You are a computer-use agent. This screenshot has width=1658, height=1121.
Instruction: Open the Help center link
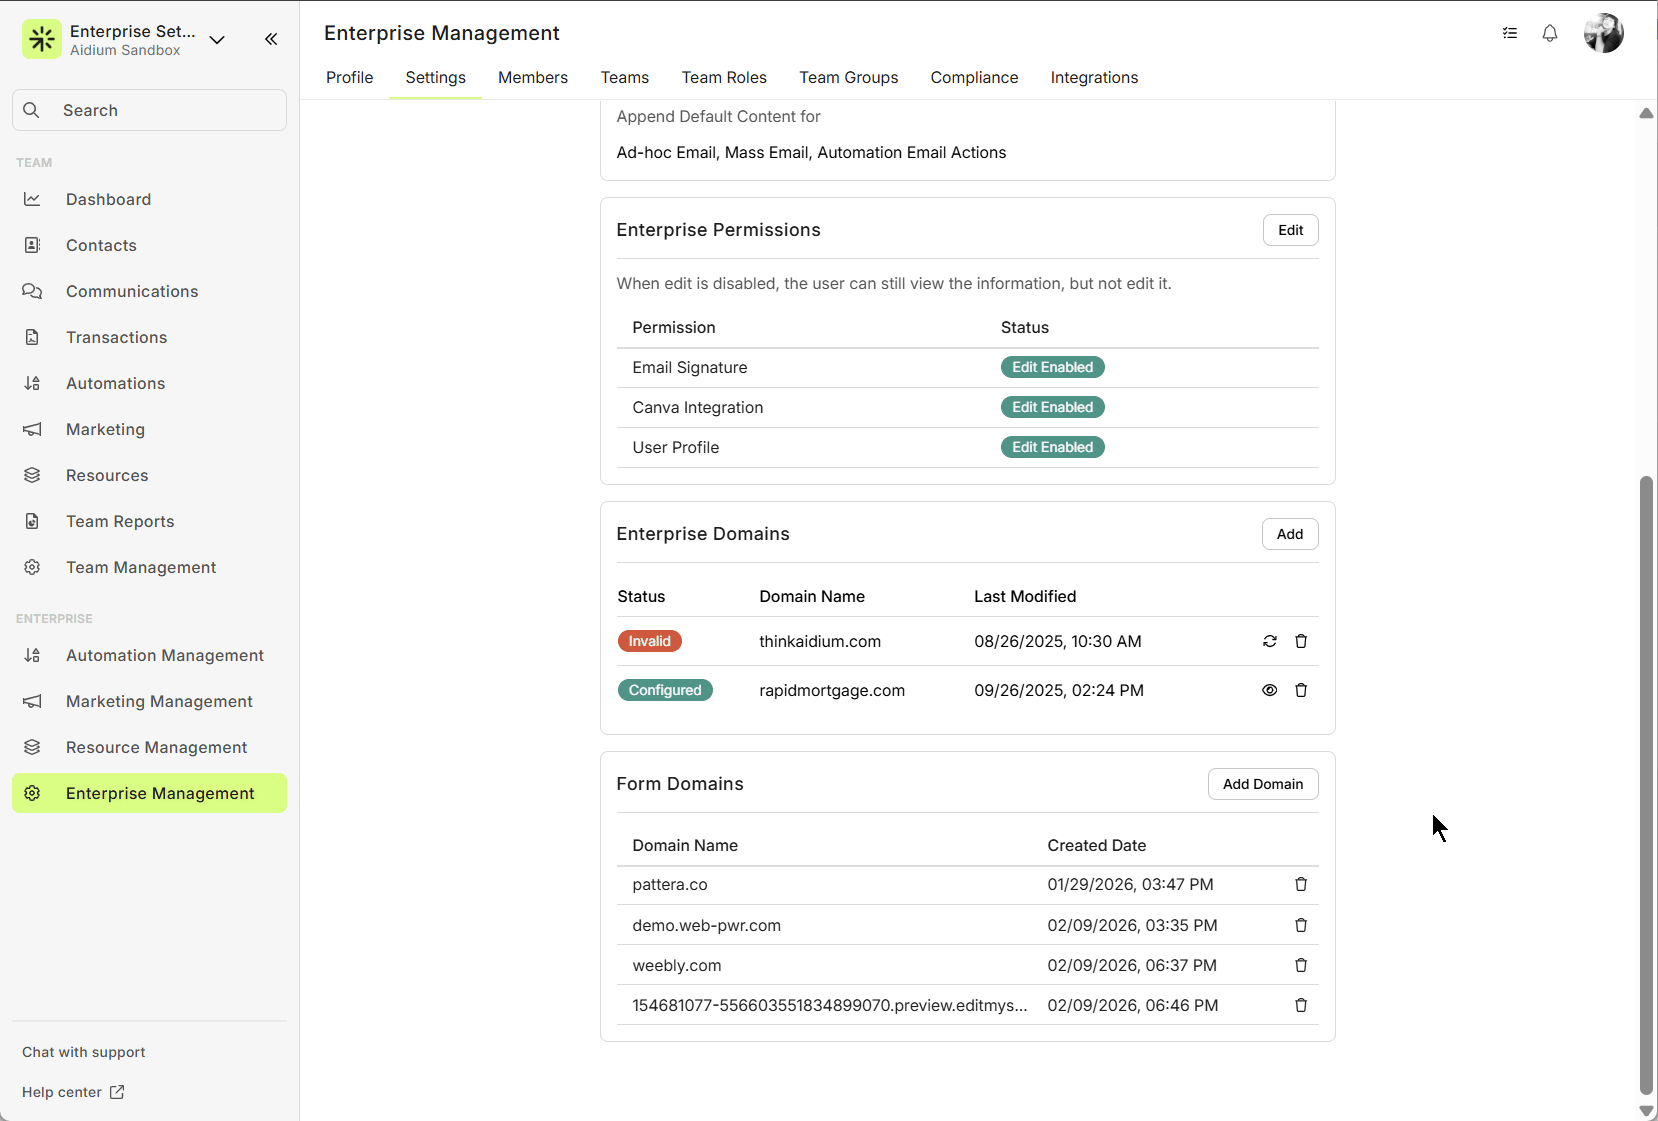click(x=73, y=1092)
